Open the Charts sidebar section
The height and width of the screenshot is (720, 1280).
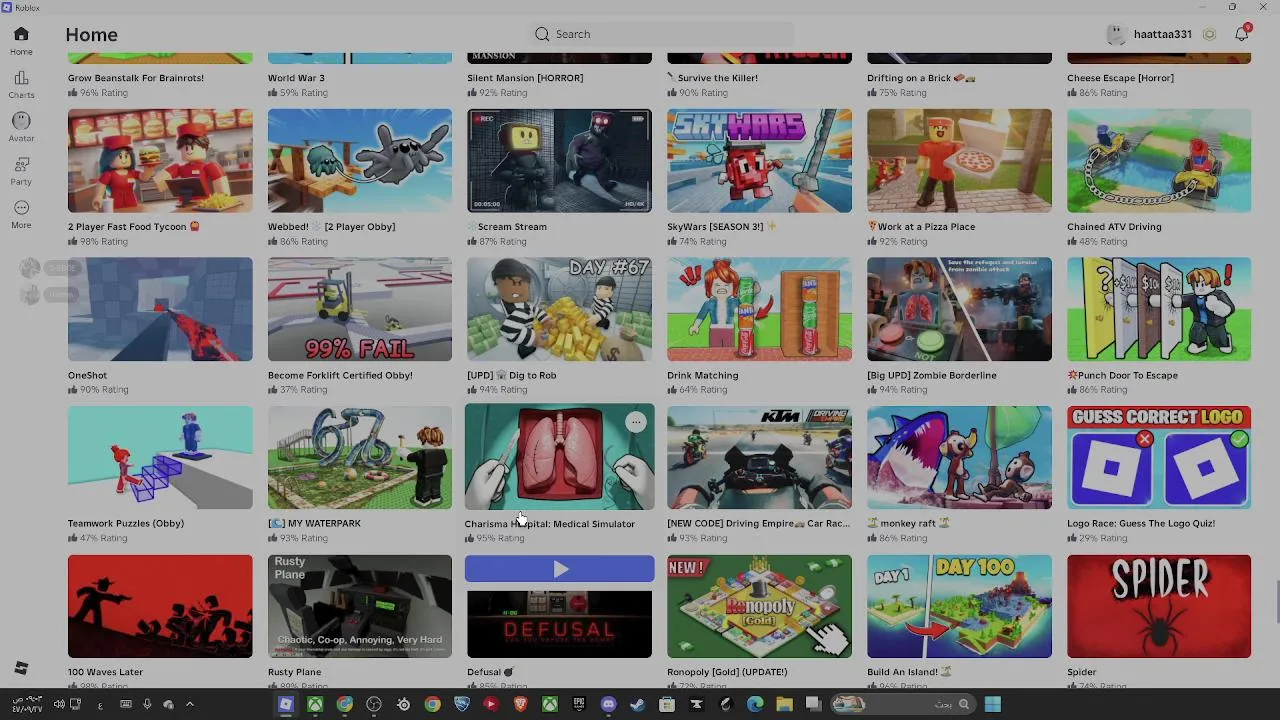(x=21, y=85)
